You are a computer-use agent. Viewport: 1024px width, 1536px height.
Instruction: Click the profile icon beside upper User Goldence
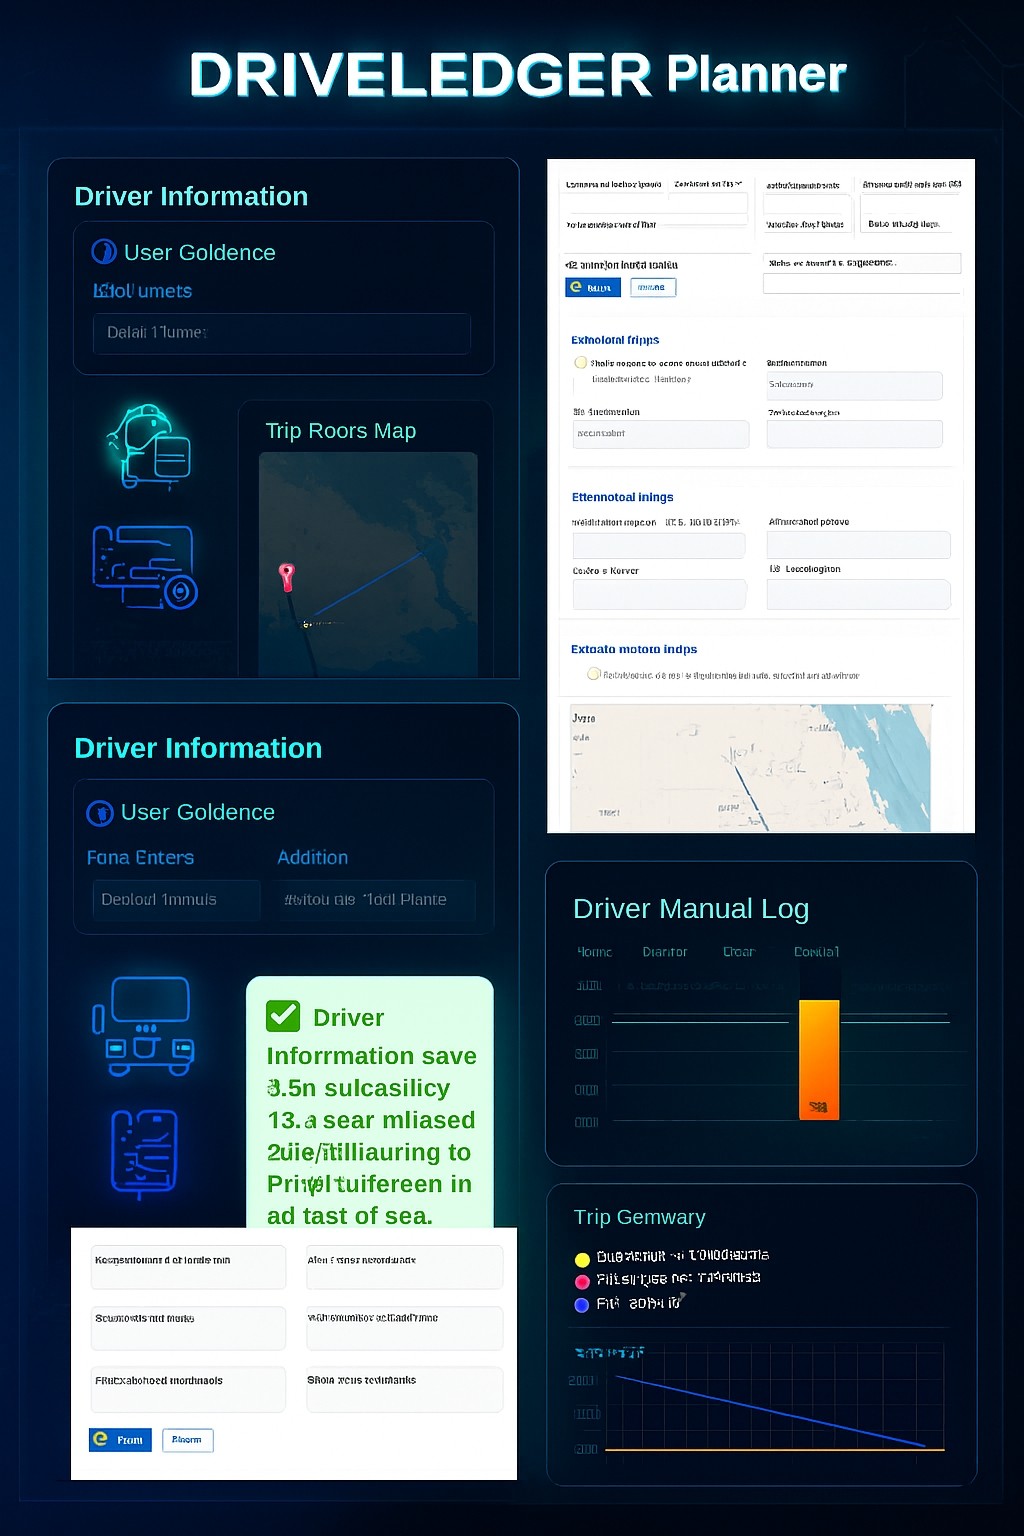104,252
